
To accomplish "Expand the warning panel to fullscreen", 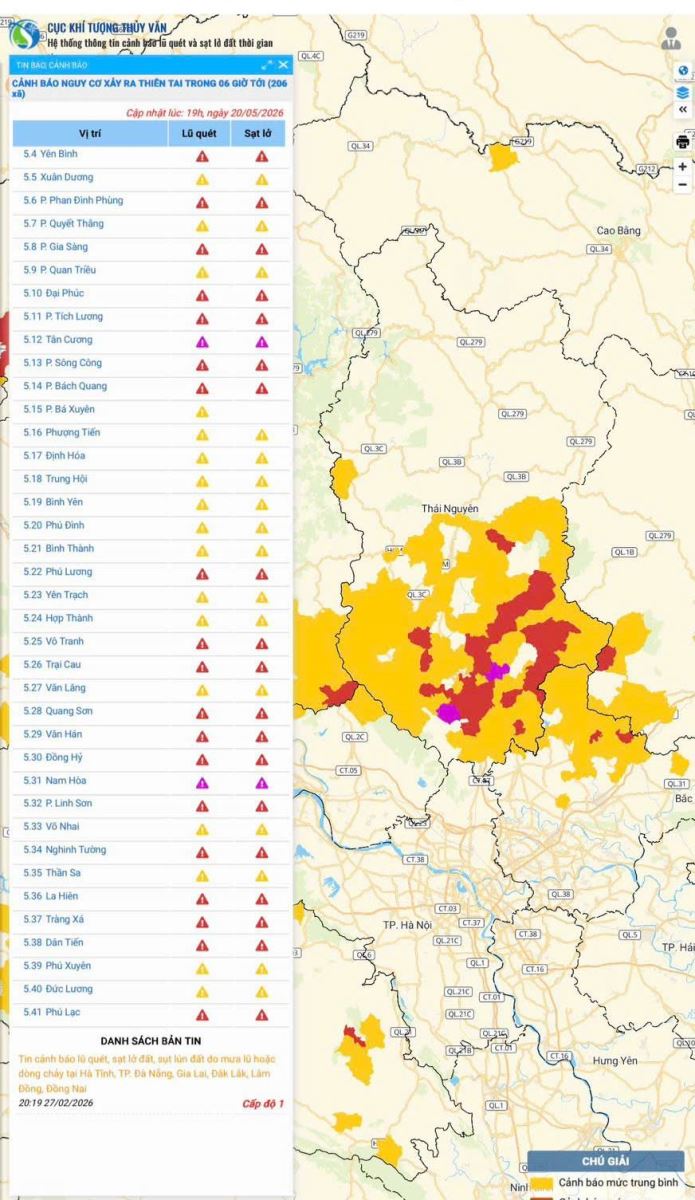I will tap(266, 64).
